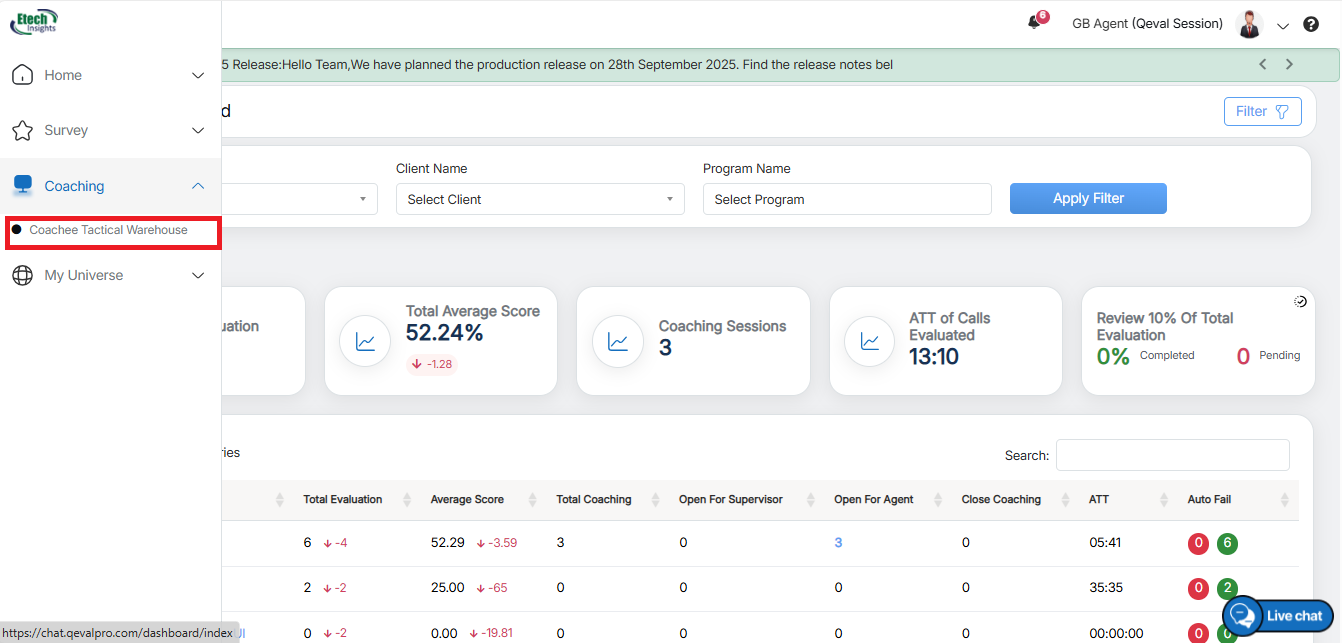Viewport: 1342px width, 643px height.
Task: Open Coachee Tactical Warehouse menu item
Action: 108,230
